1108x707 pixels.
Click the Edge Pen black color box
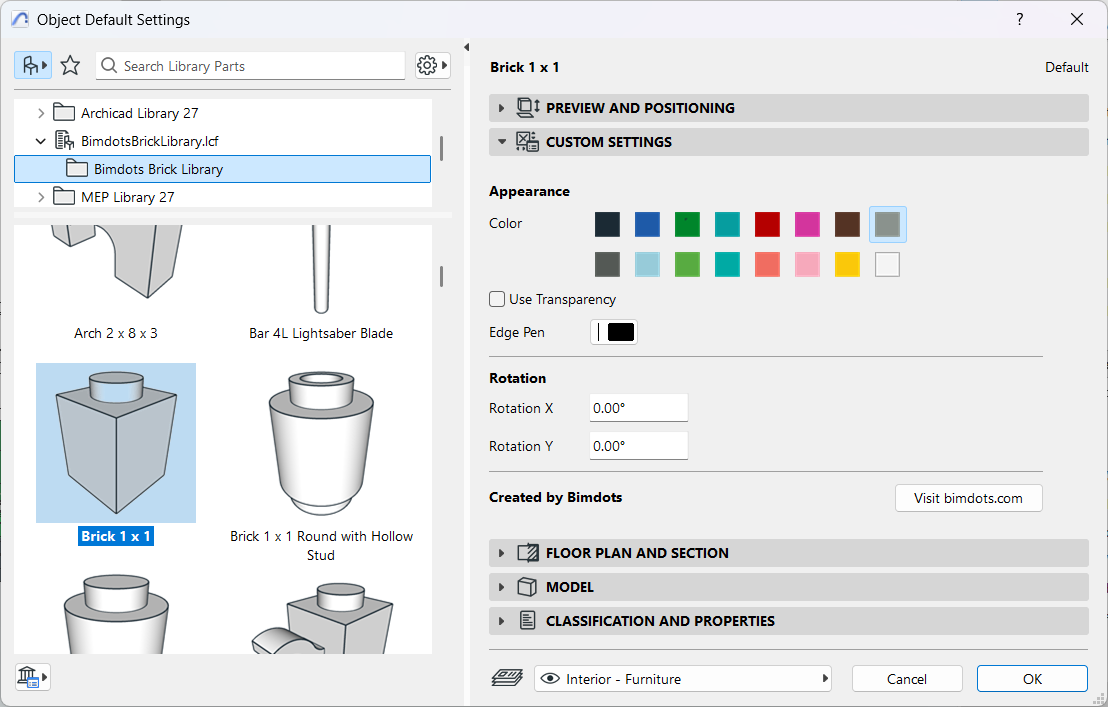620,332
